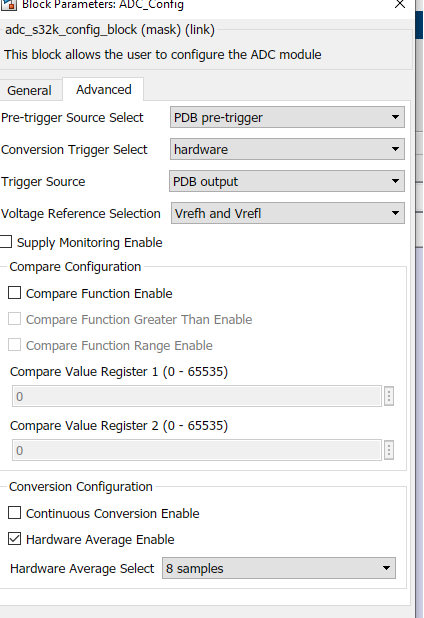
Task: Close the ADC_Config Block Parameters dialog
Action: [x=400, y=4]
